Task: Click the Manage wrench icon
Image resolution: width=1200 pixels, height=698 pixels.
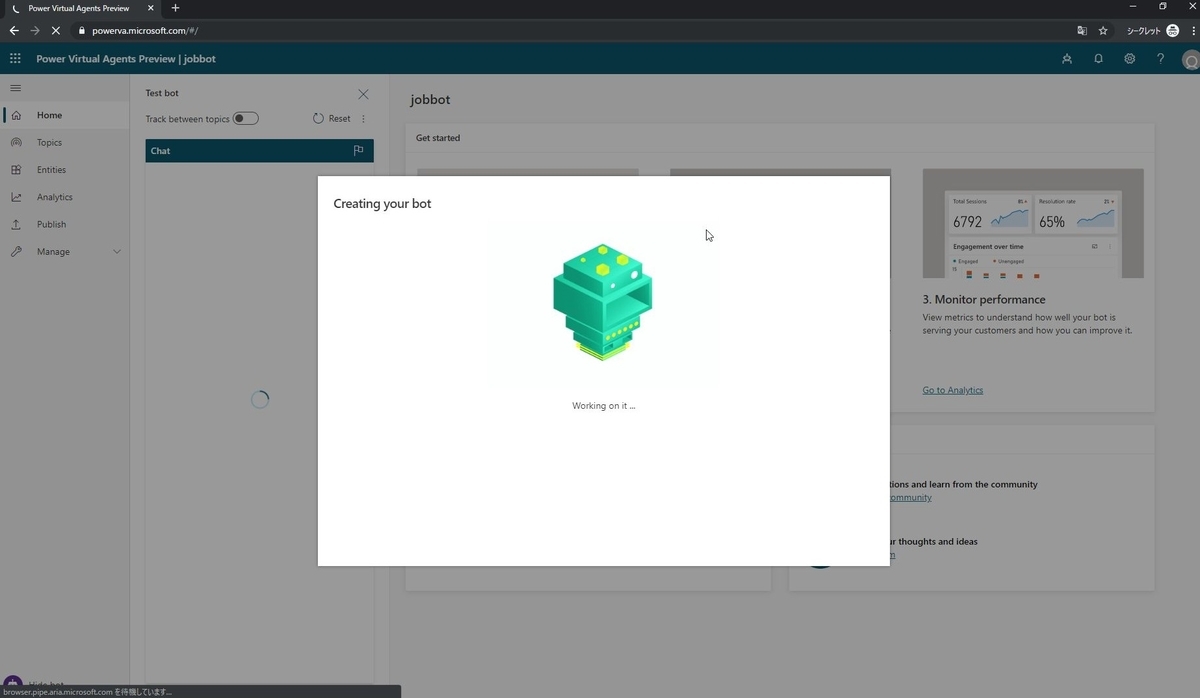Action: click(x=16, y=252)
